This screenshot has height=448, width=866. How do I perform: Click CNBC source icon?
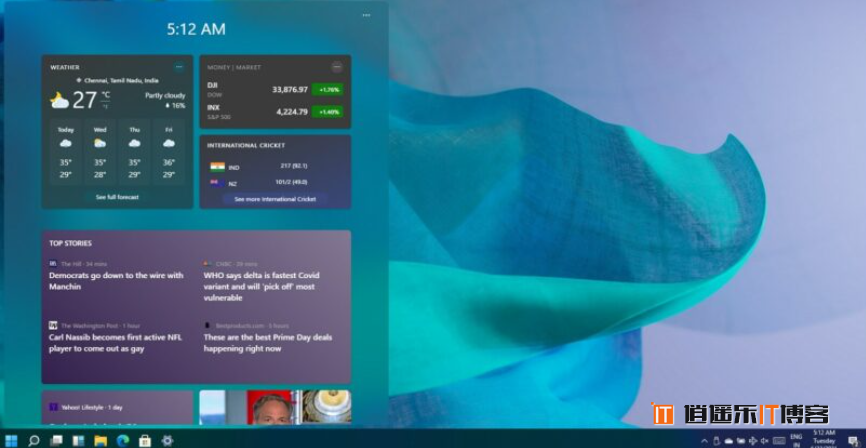coord(208,263)
